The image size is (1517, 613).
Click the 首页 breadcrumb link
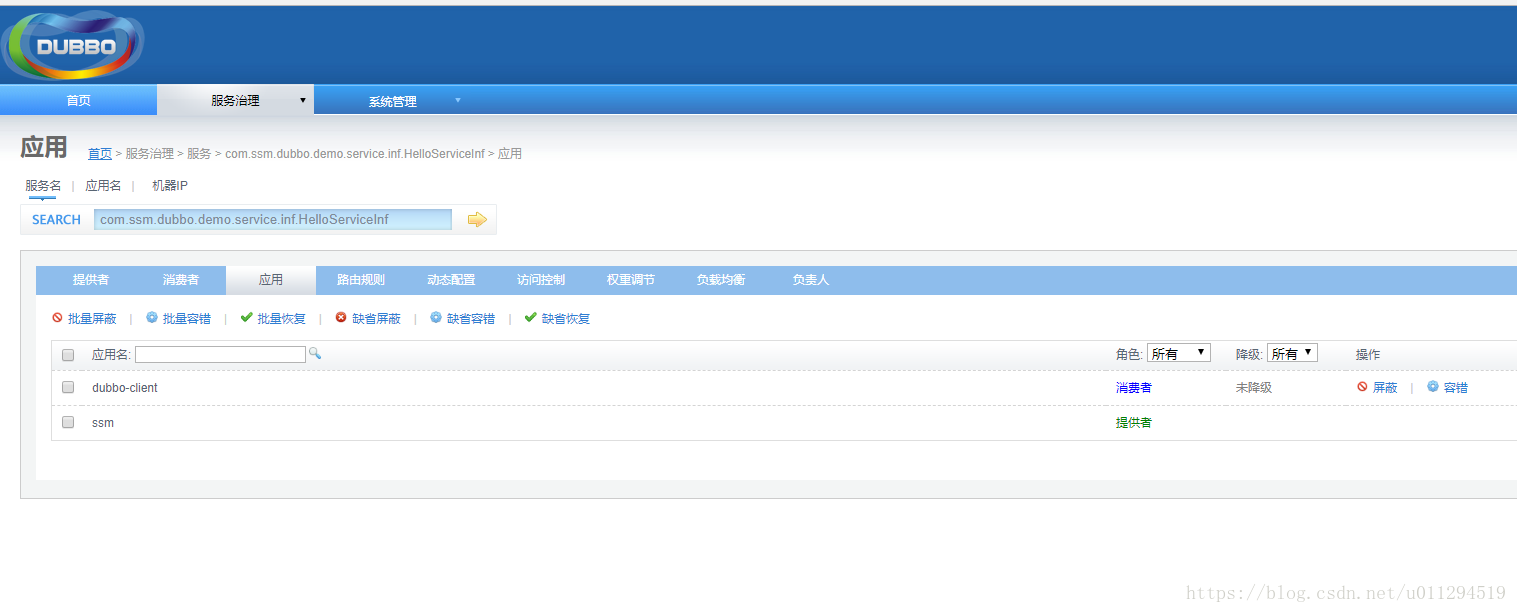pos(100,154)
